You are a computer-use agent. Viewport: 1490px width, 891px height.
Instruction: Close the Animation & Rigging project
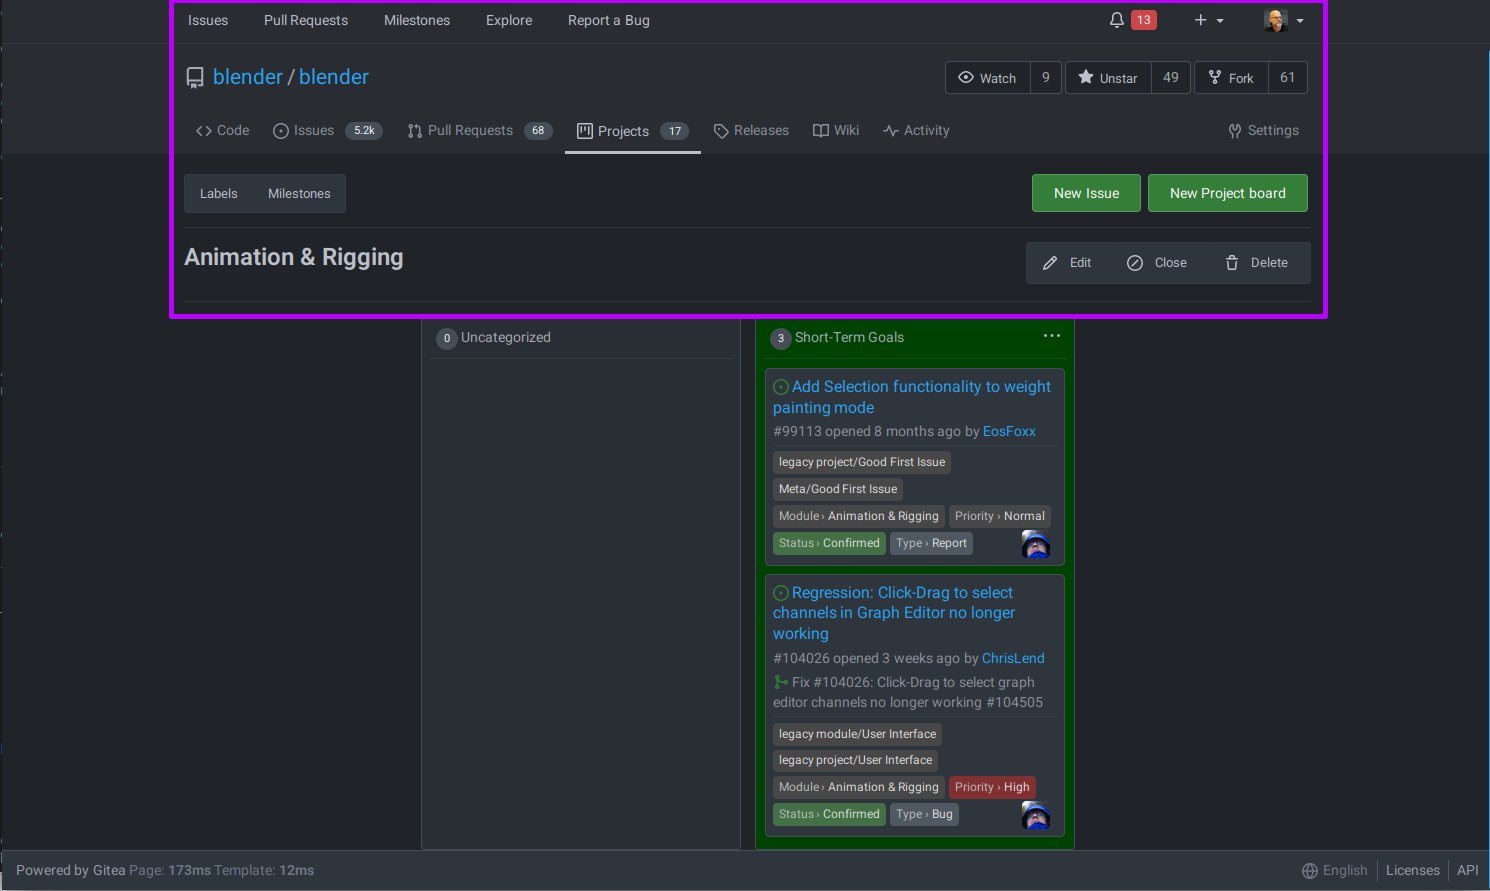tap(1157, 263)
